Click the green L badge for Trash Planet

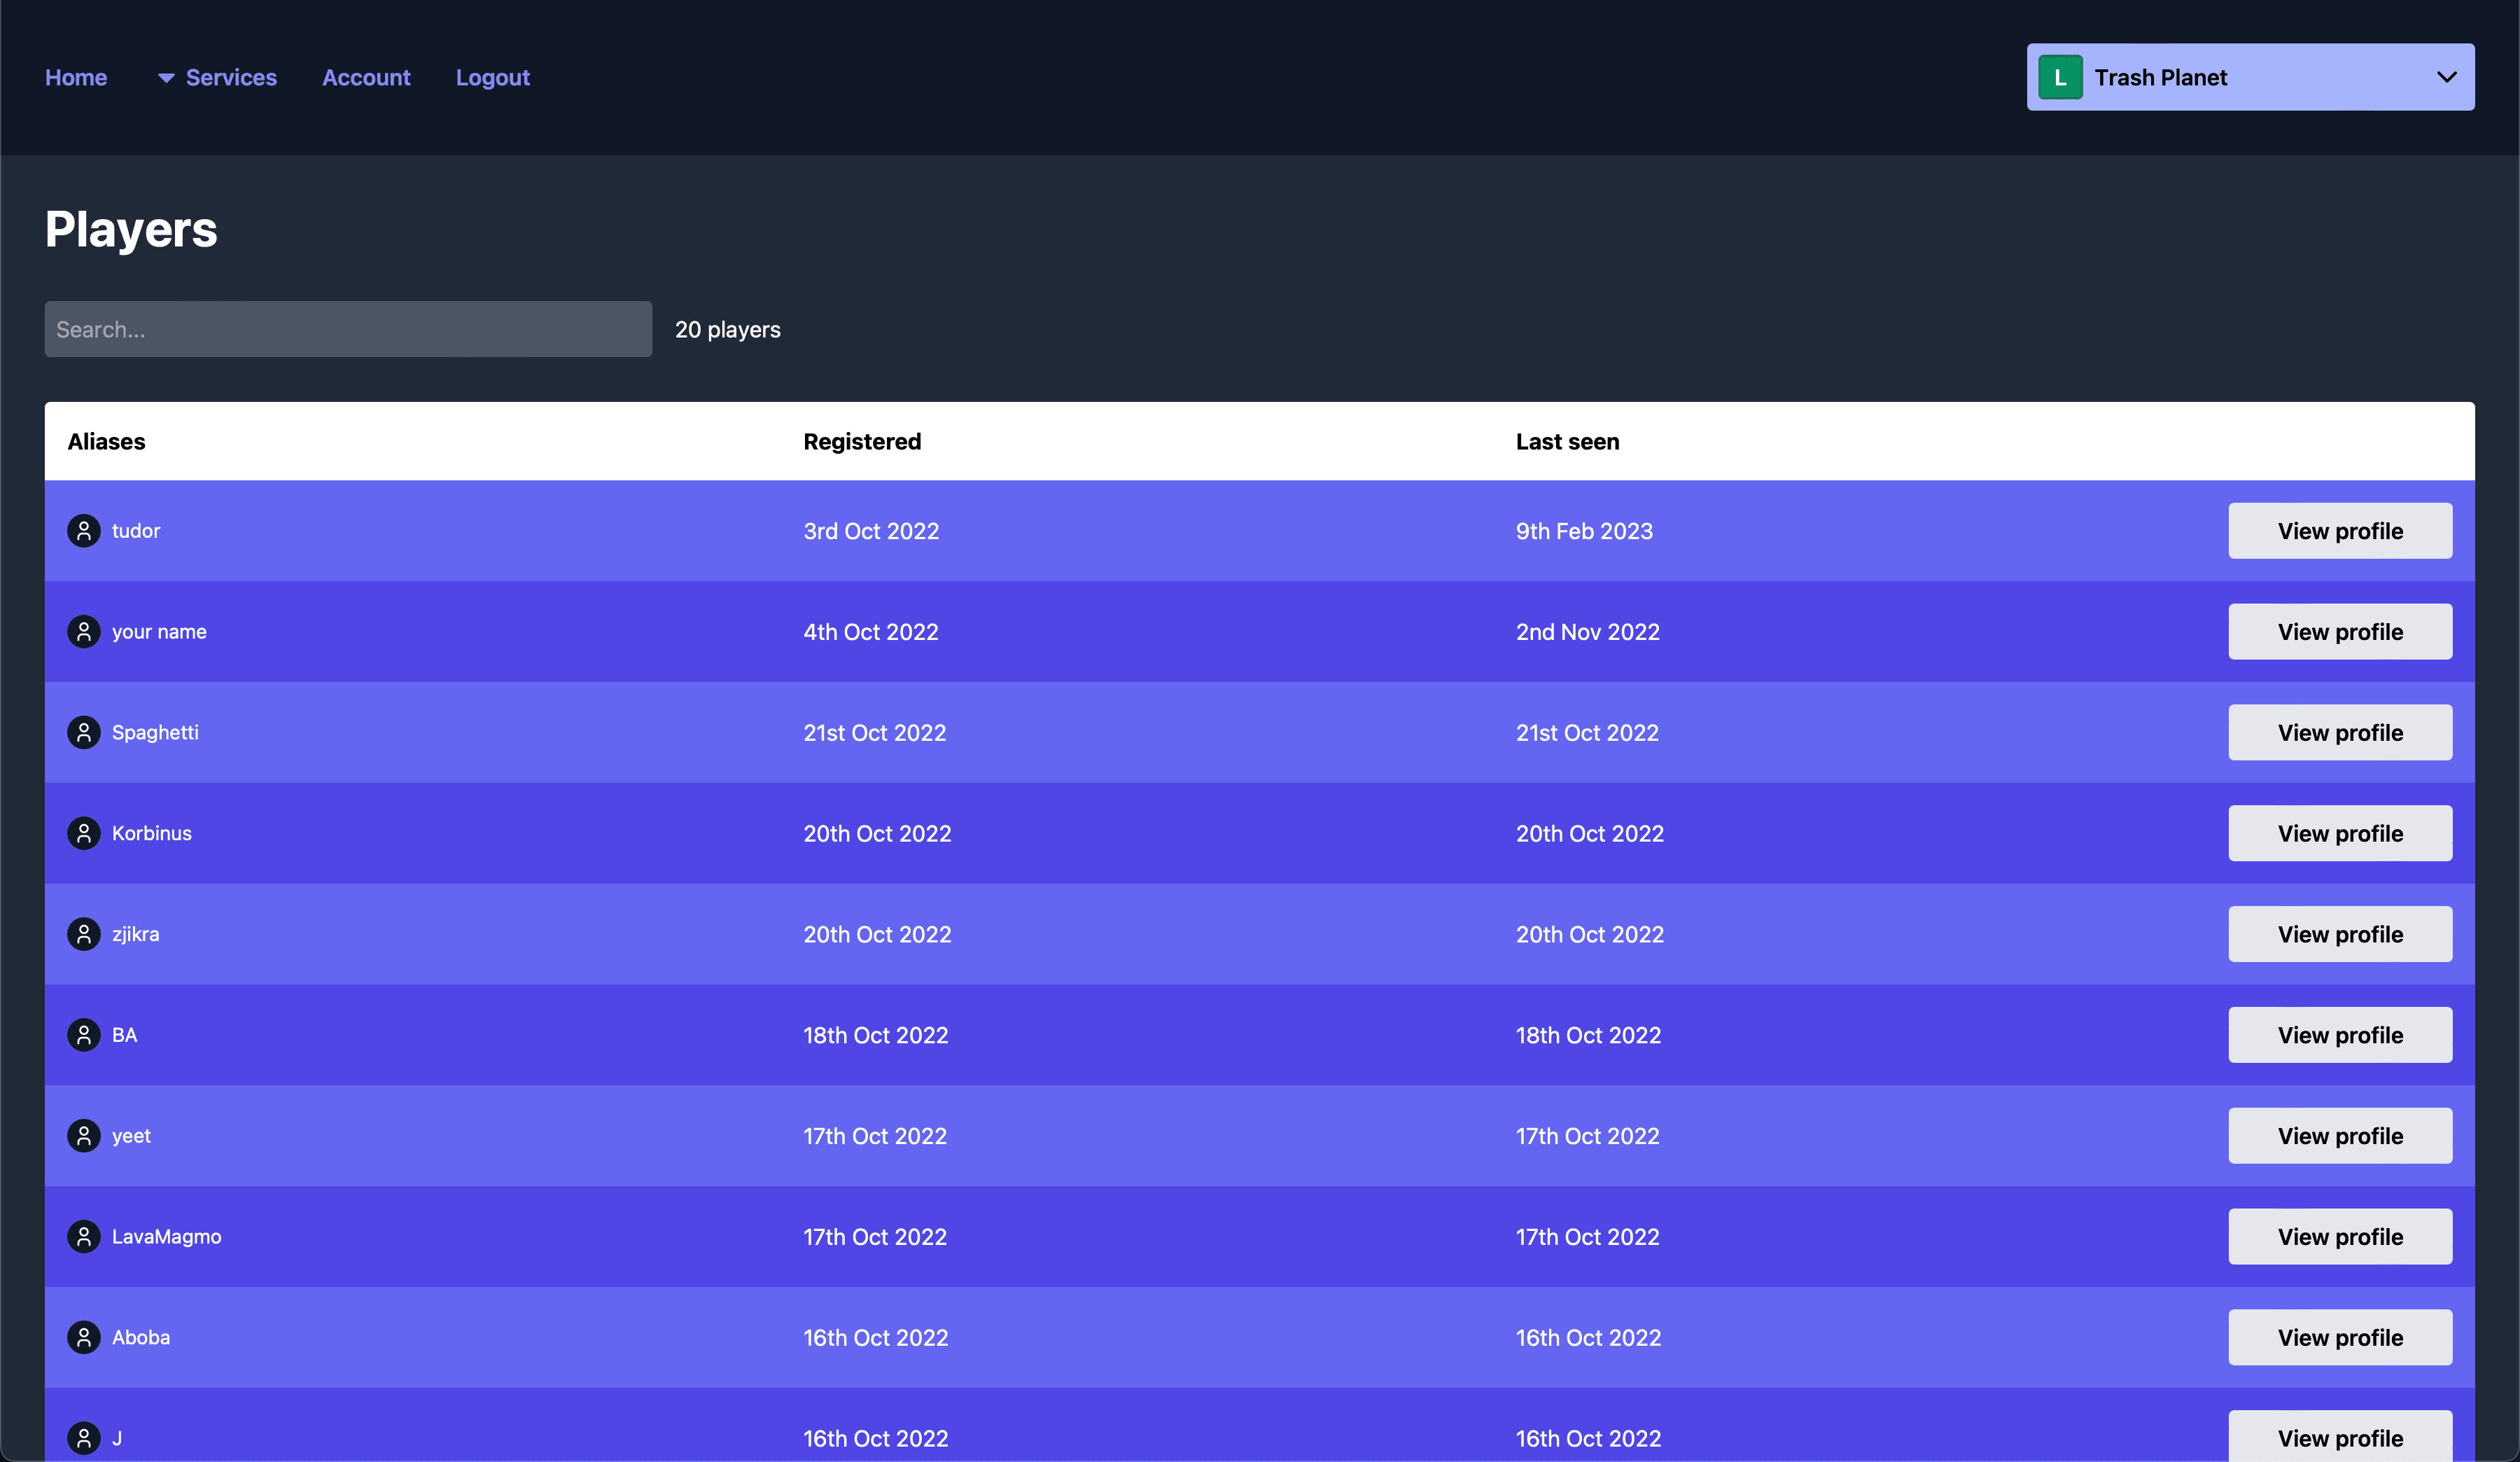(x=2060, y=77)
